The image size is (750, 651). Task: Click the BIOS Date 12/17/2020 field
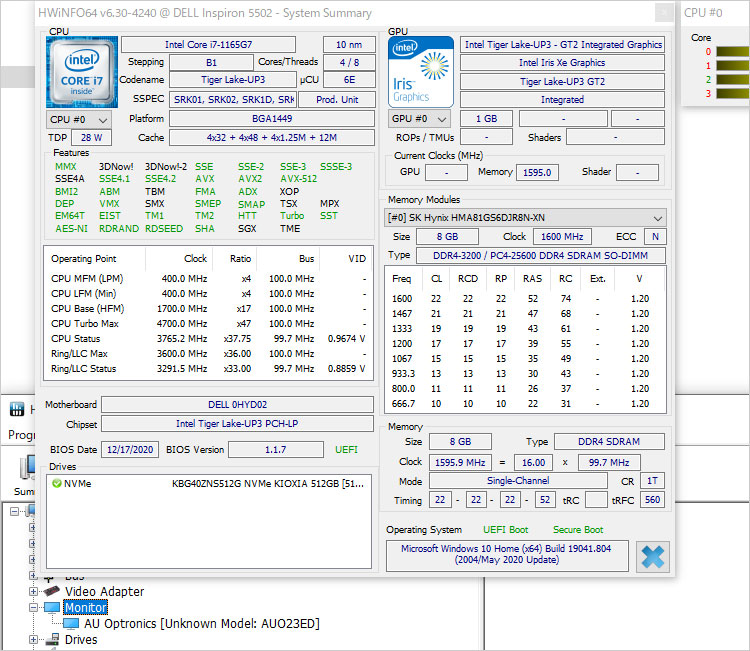point(130,450)
